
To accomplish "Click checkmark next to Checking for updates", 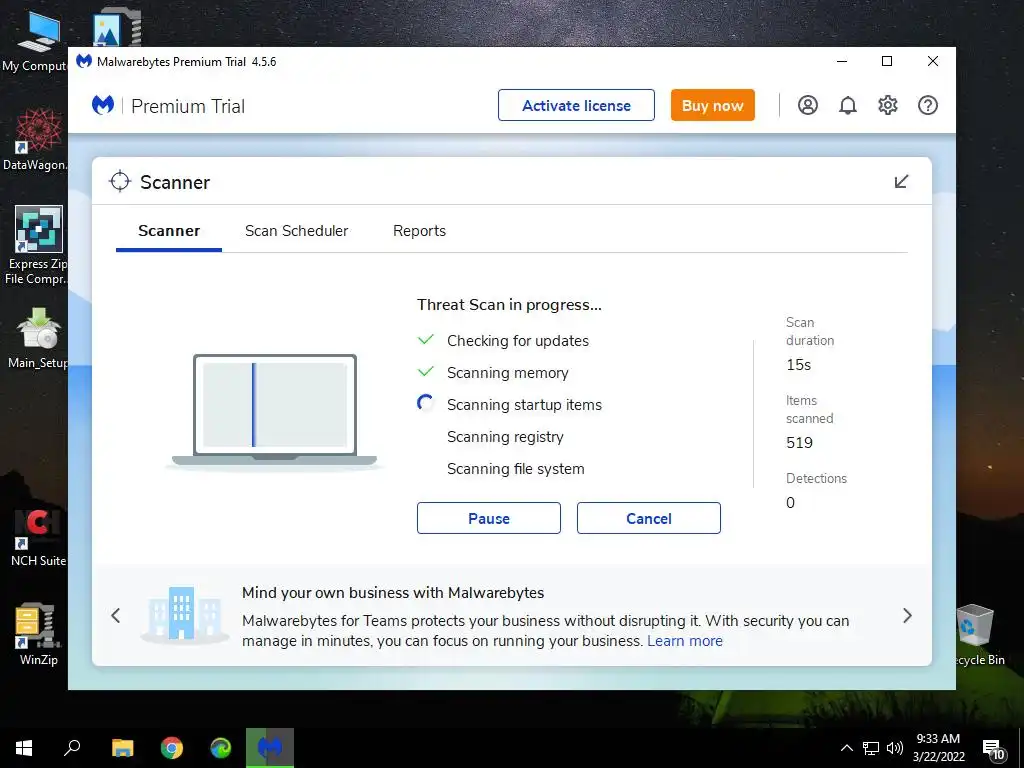I will (x=426, y=340).
